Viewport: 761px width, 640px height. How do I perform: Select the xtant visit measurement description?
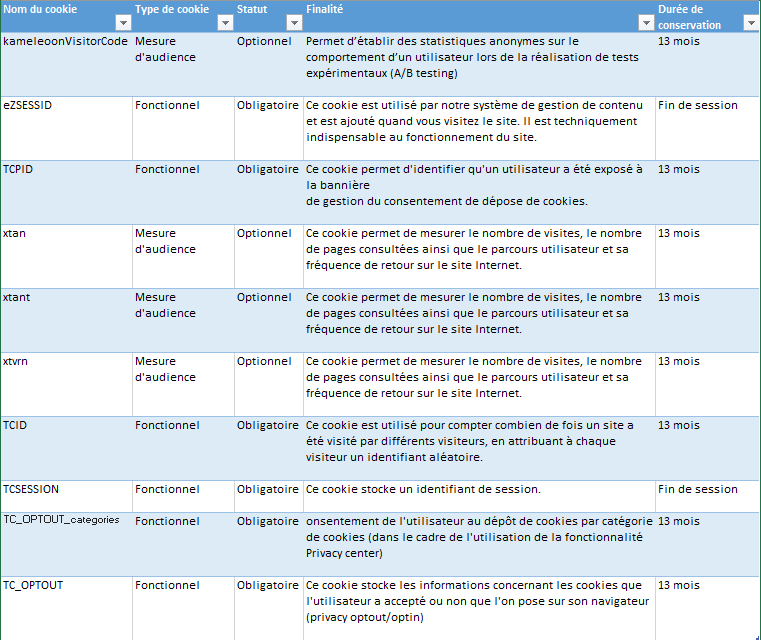point(480,320)
